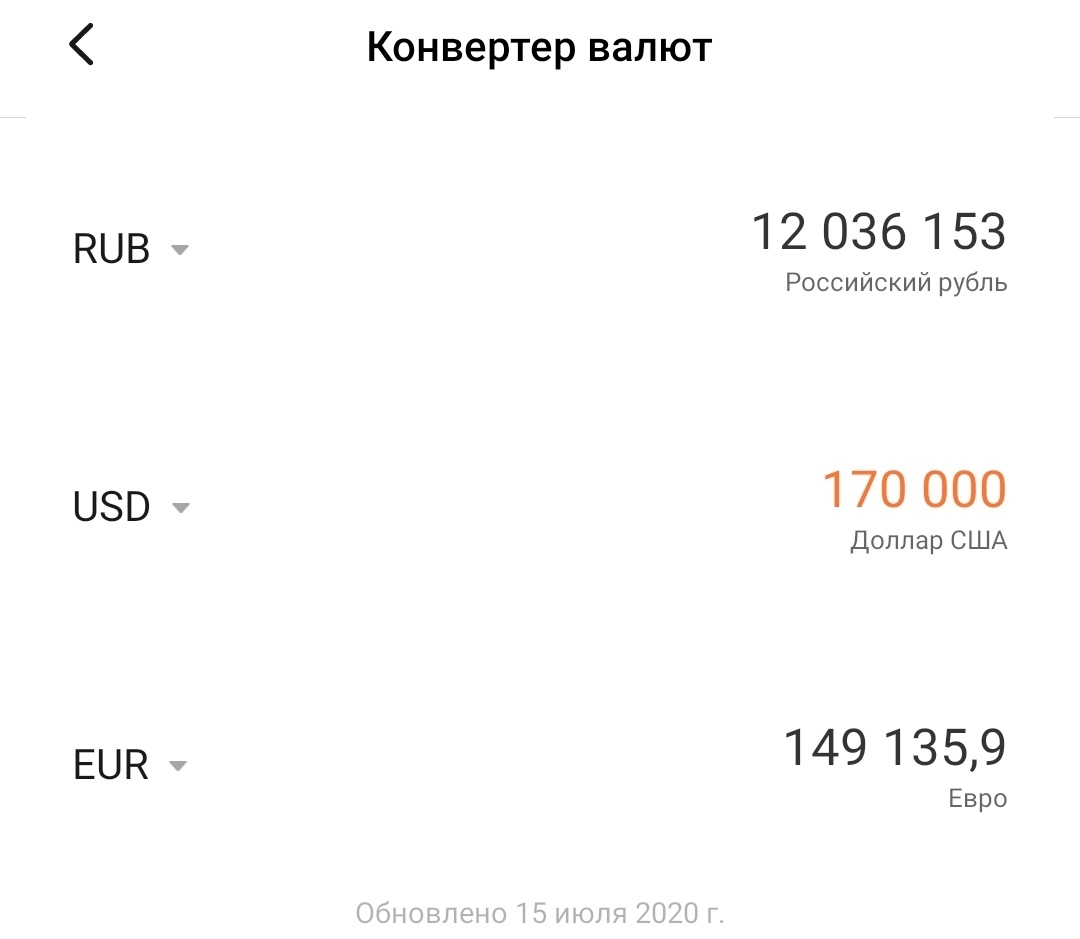Go back using the back arrow

pyautogui.click(x=81, y=46)
